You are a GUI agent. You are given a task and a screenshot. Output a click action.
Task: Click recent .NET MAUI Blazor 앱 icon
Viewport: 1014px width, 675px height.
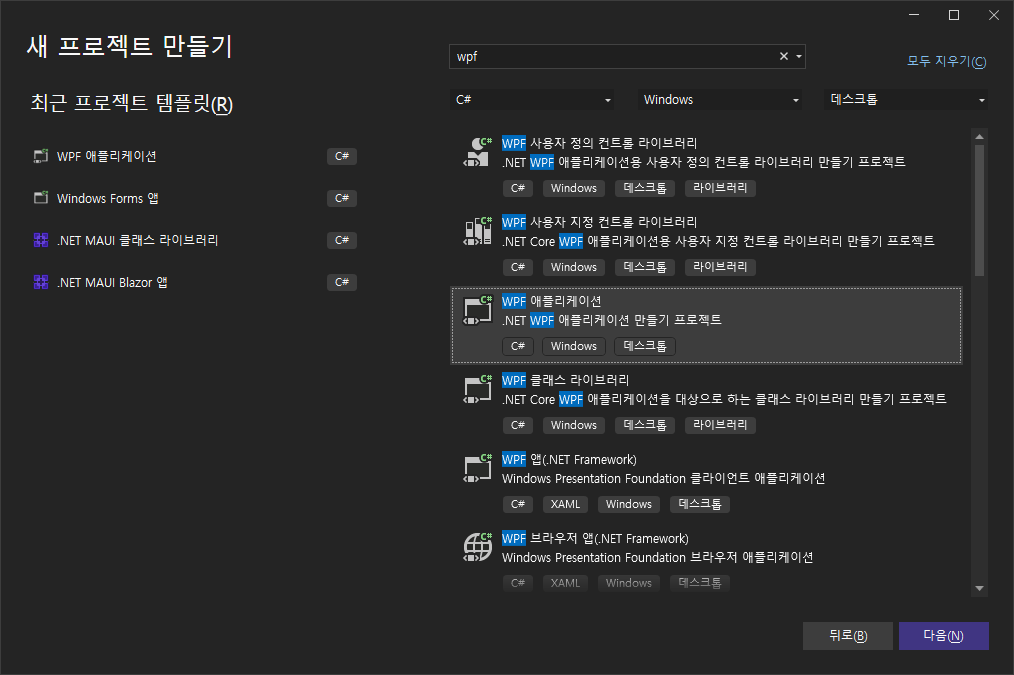point(41,282)
